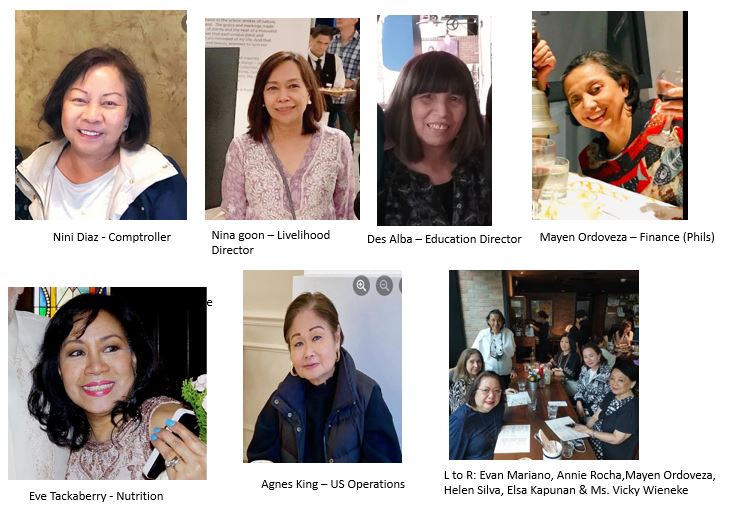Click the Eve Tackaberry - Nutrition caption
This screenshot has height=526, width=733.
click(x=96, y=496)
